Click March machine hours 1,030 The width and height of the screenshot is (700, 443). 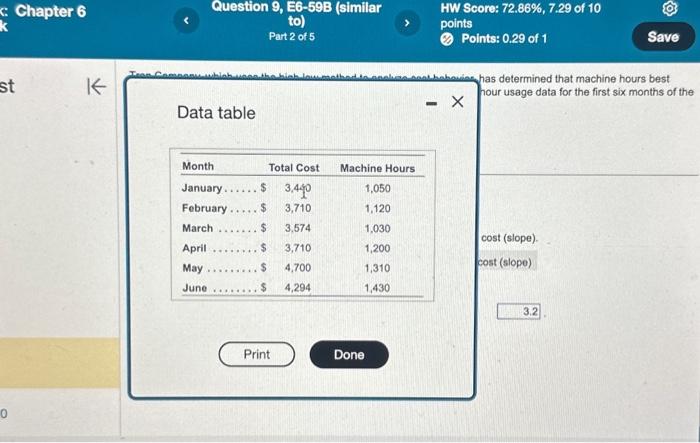pyautogui.click(x=378, y=229)
